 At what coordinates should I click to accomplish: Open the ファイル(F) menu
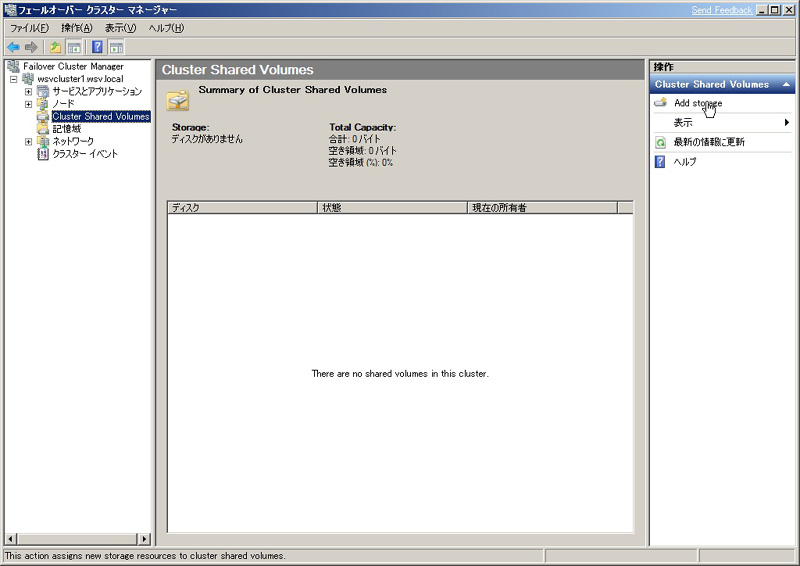pos(29,28)
